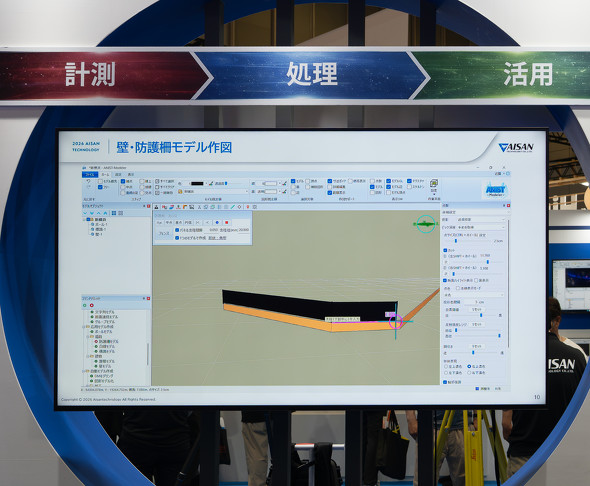The height and width of the screenshot is (486, 590).
Task: Click the green diagonal line tool in the viewport toolbar
Action: [233, 207]
